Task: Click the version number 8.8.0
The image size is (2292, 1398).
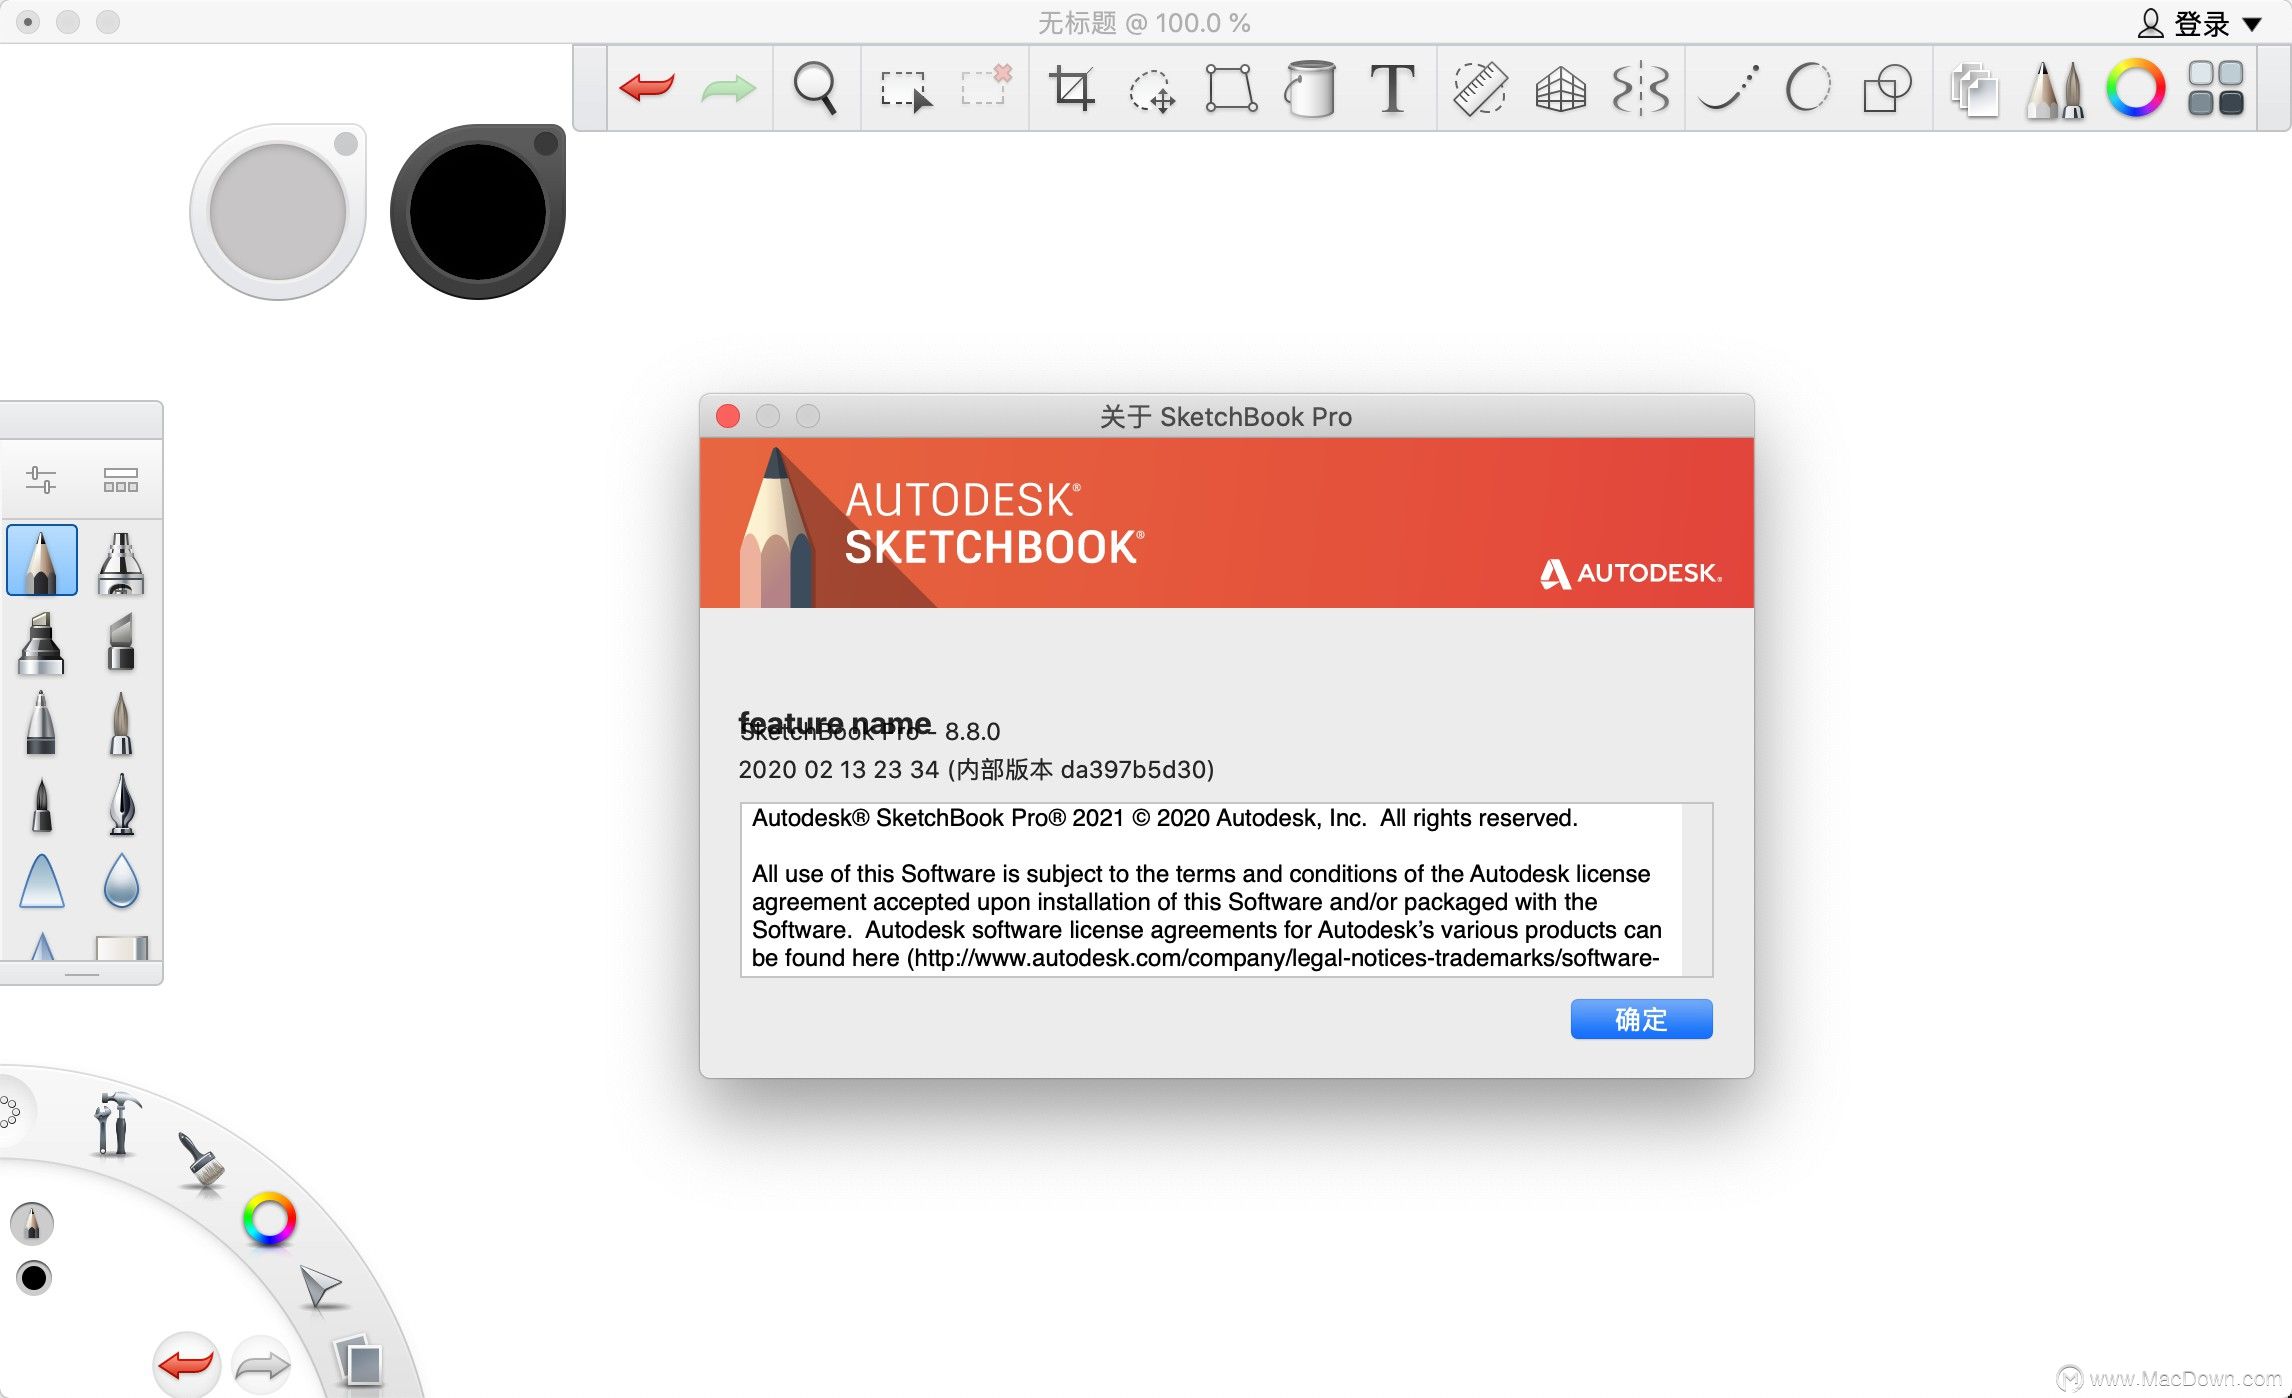Action: pos(972,731)
